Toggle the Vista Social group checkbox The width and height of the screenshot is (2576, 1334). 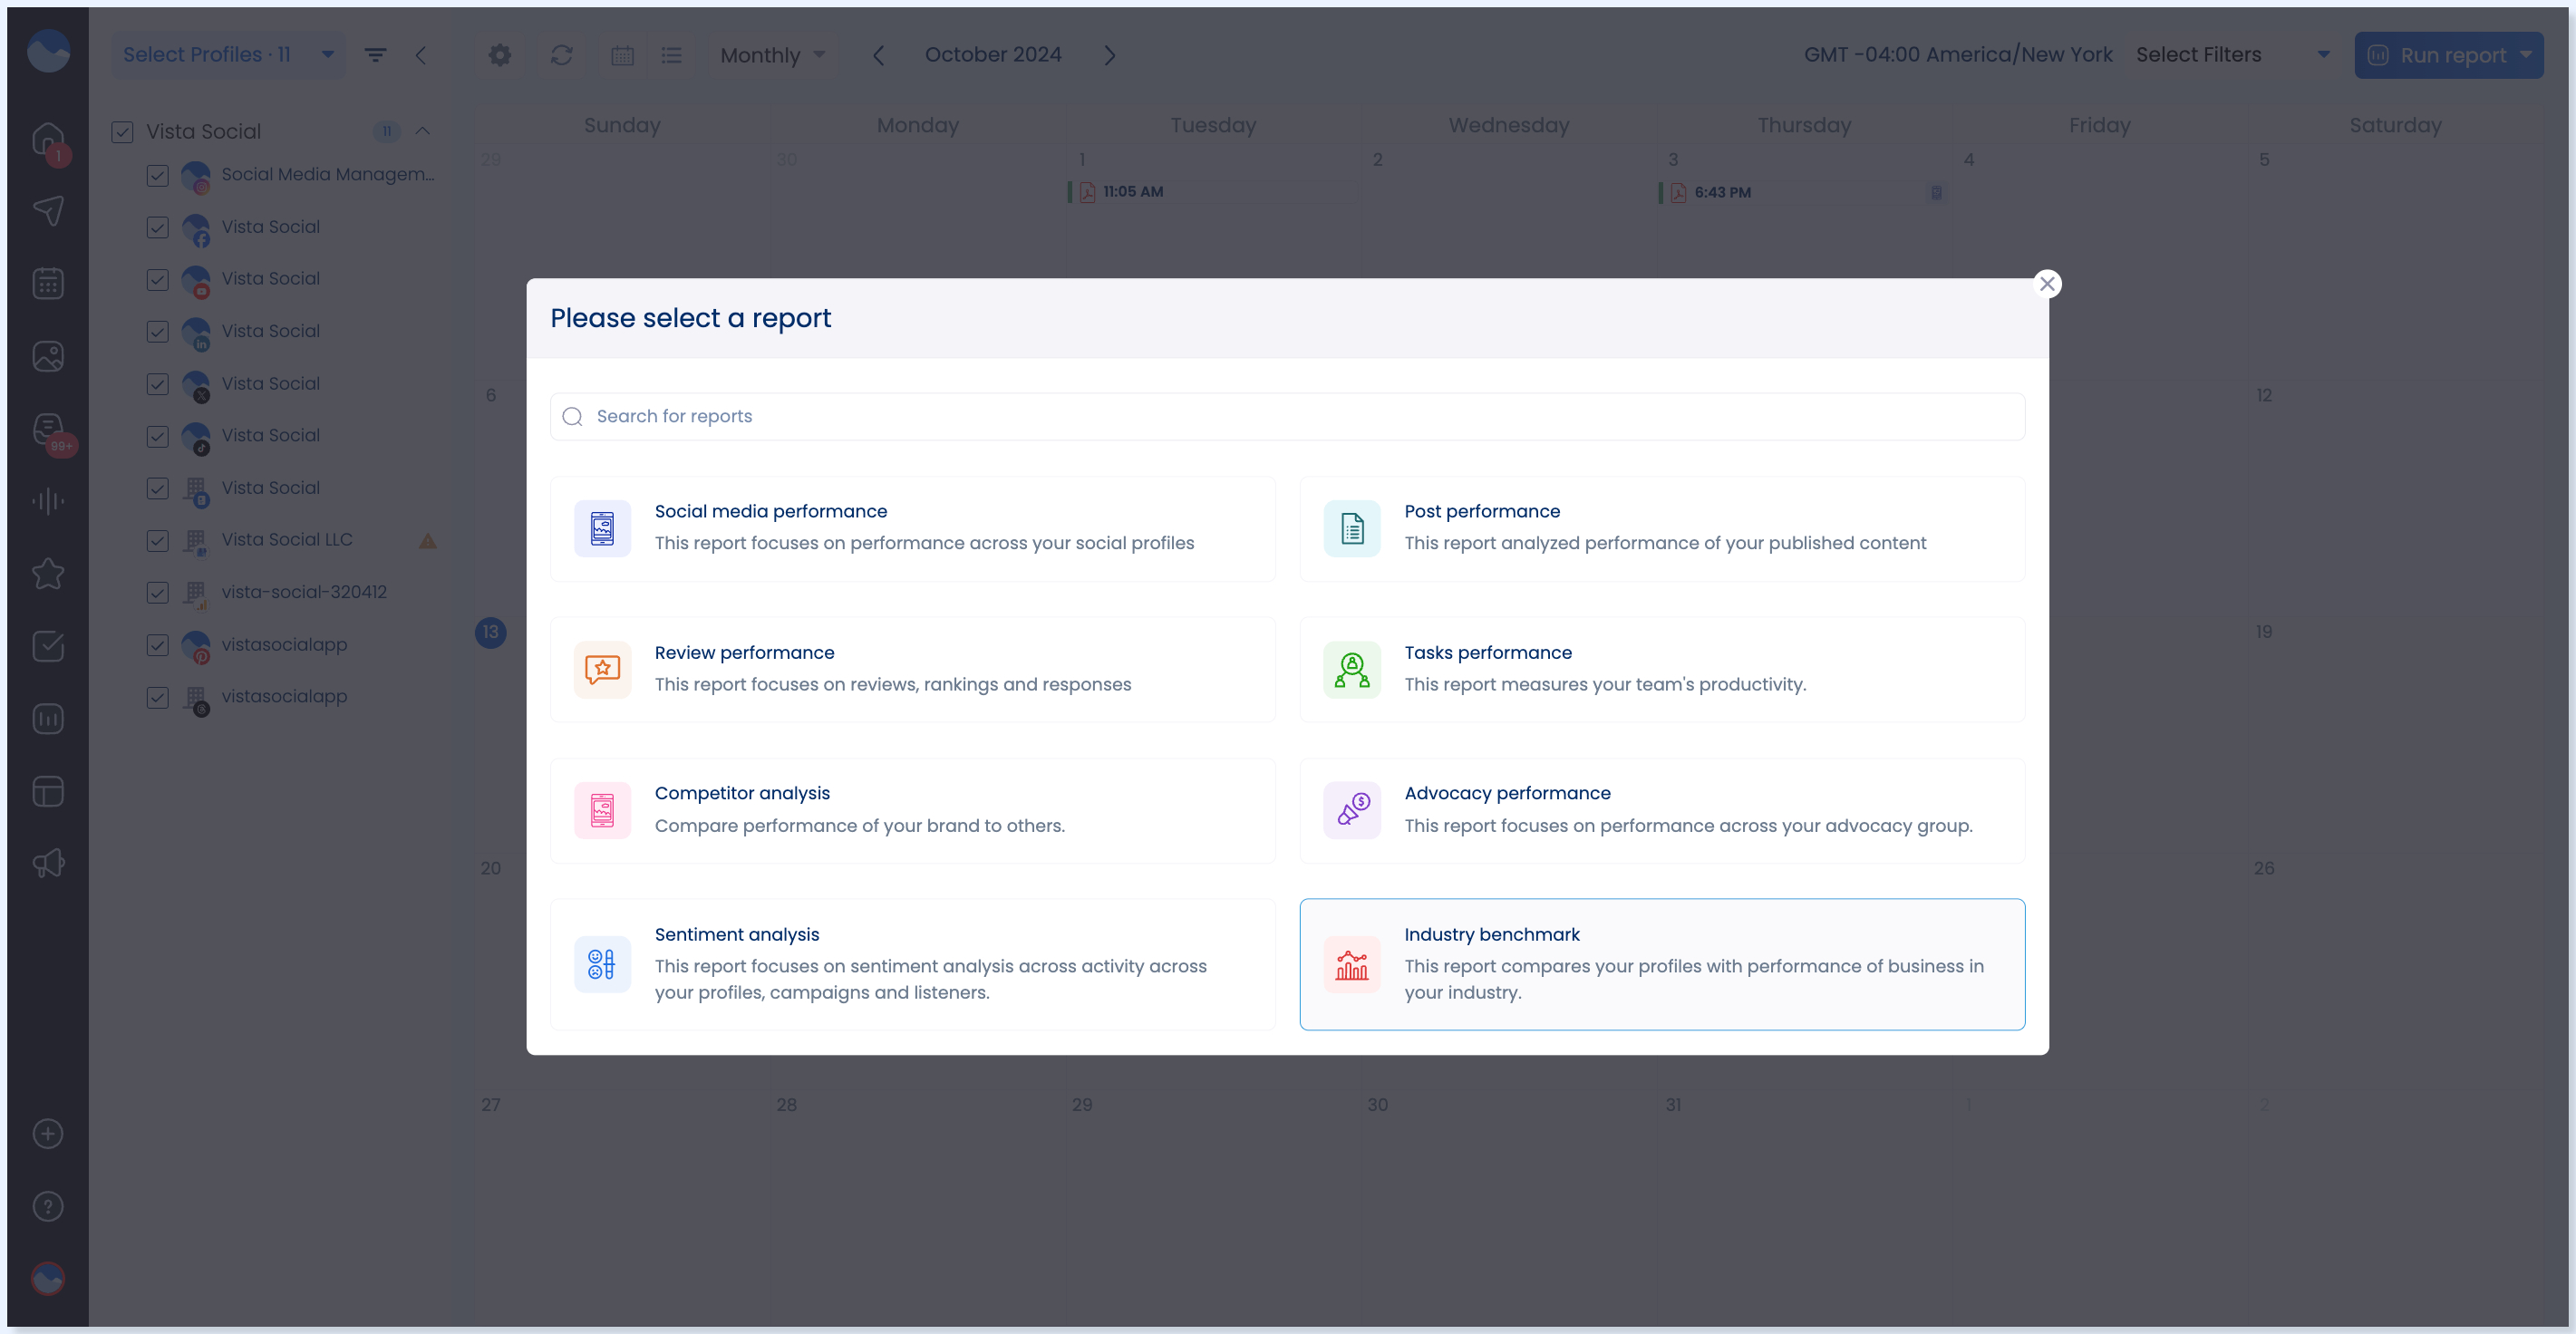[x=122, y=132]
